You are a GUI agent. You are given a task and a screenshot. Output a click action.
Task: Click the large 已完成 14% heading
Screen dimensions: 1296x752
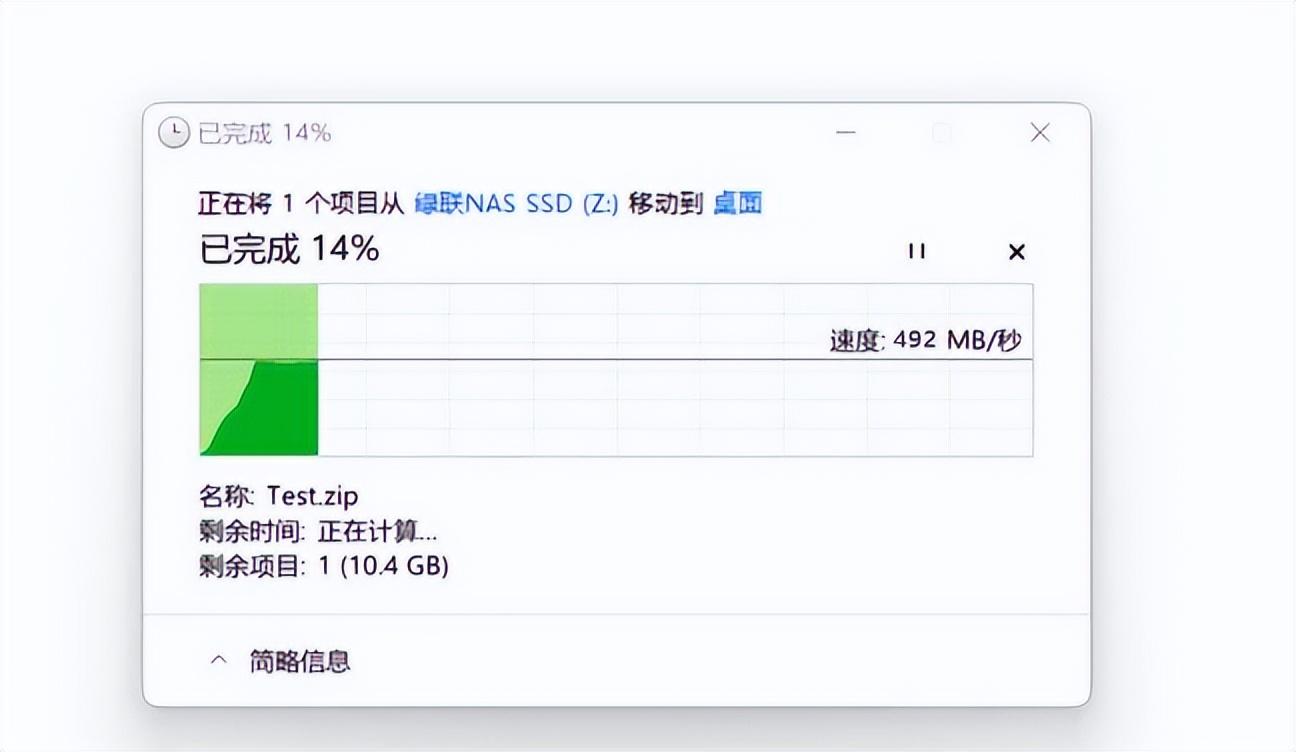click(x=290, y=249)
